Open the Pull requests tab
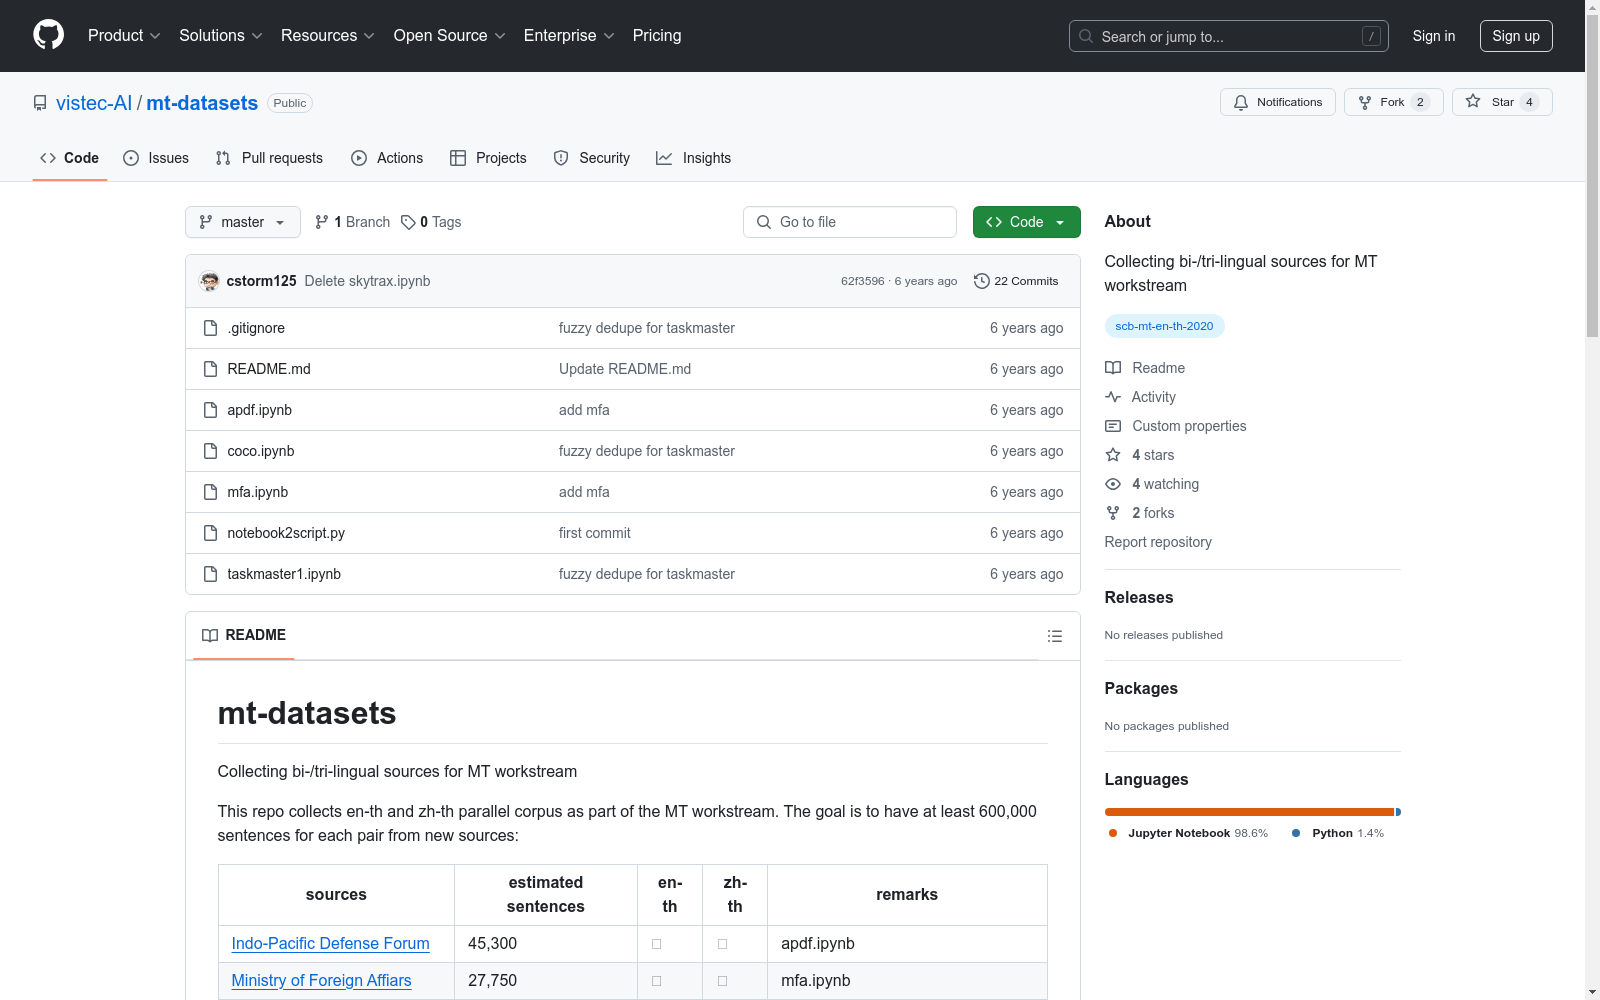 [269, 158]
